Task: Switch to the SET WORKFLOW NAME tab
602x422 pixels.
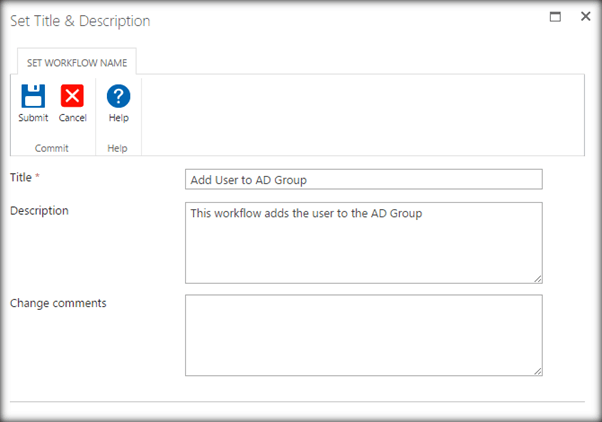Action: click(75, 62)
